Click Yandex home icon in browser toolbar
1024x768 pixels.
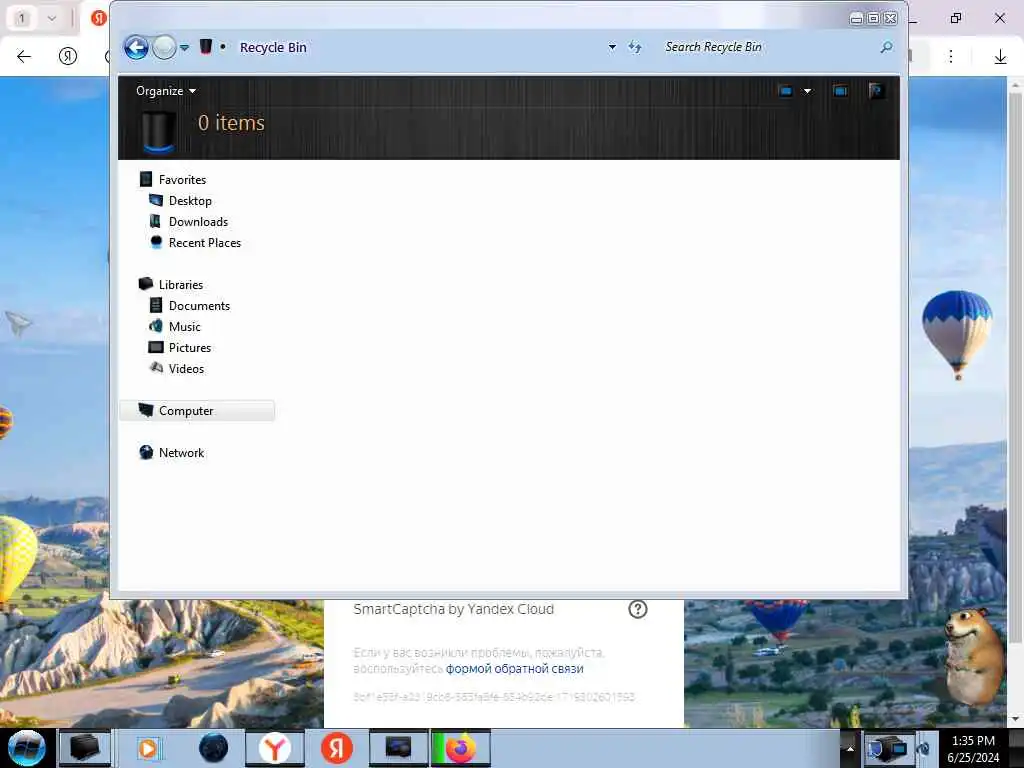(68, 56)
